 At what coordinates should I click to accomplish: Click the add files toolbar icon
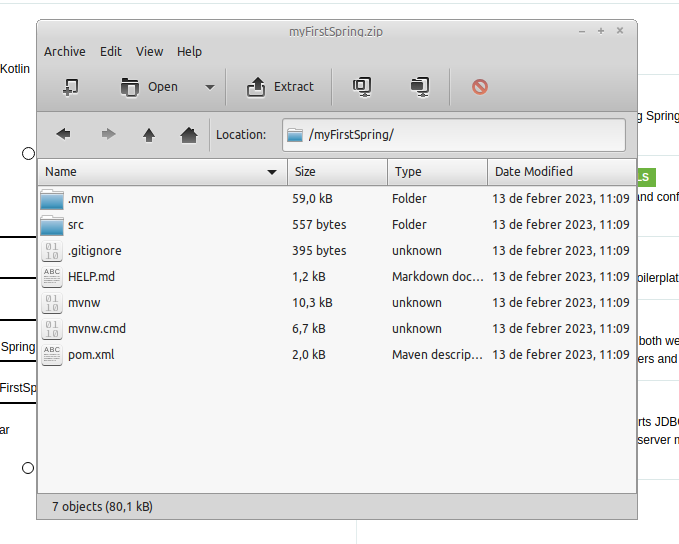point(362,87)
